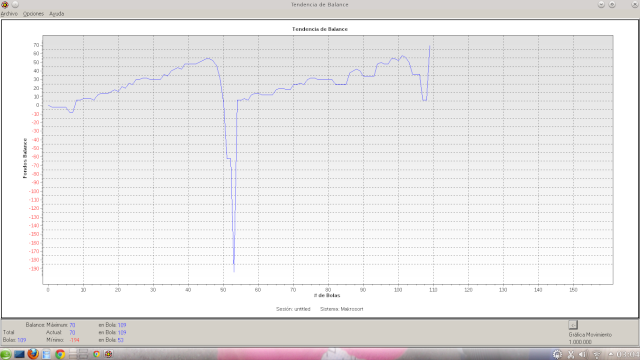The width and height of the screenshot is (640, 360).
Task: Launch the large Chrome taskbar icon
Action: [x=60, y=354]
